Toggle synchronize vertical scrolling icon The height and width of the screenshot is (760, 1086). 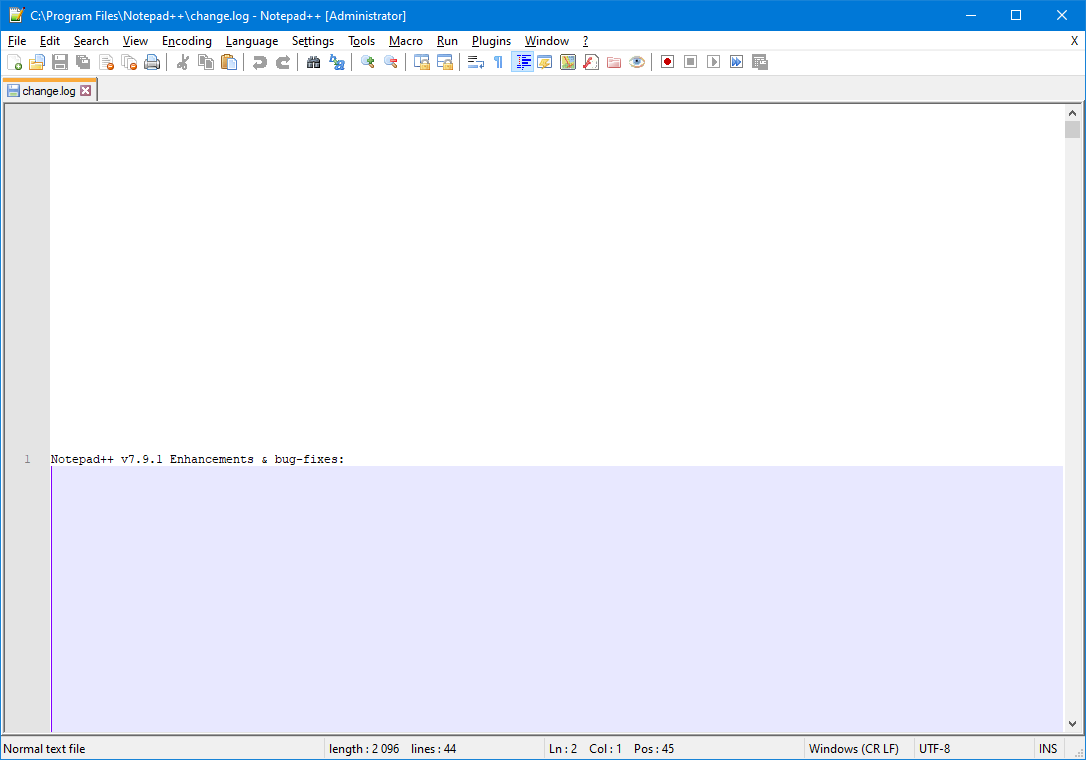tap(422, 62)
